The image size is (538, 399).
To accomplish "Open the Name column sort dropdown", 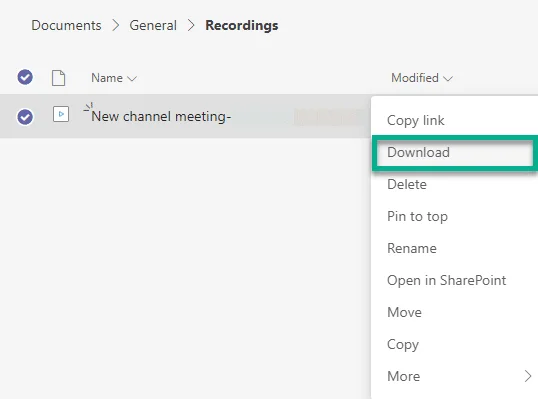I will click(x=114, y=78).
